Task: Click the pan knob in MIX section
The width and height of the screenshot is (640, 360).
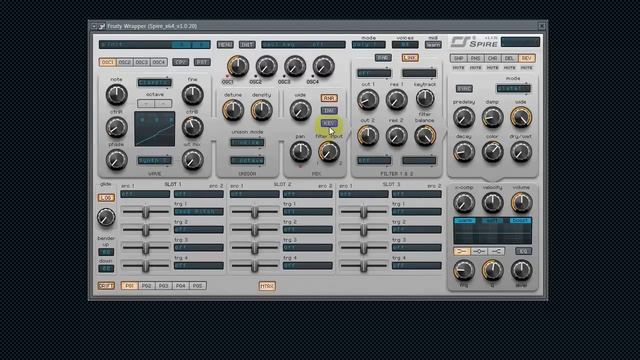Action: point(300,151)
